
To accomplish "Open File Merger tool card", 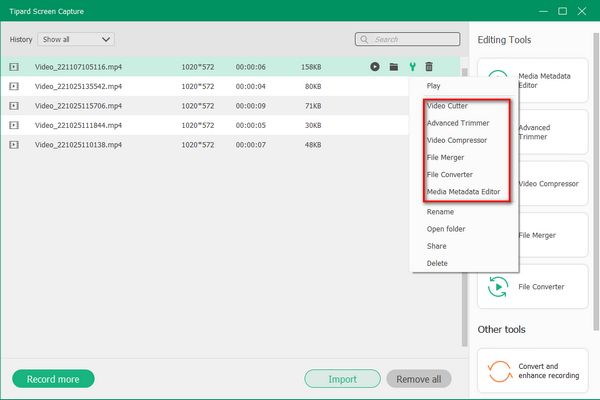I will [x=533, y=235].
